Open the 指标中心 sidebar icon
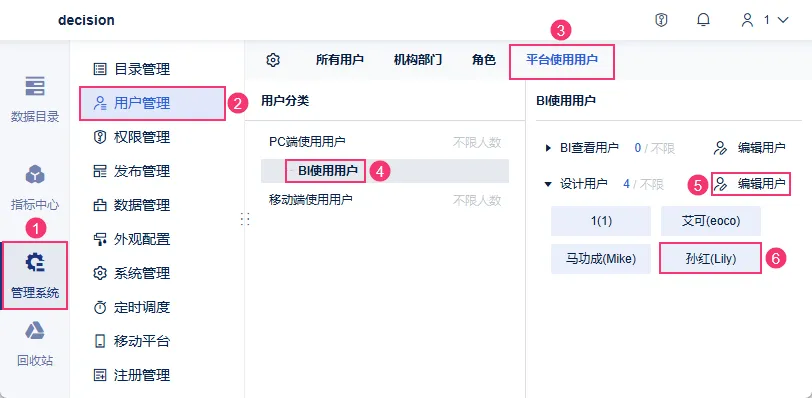The height and width of the screenshot is (398, 812). (x=35, y=175)
